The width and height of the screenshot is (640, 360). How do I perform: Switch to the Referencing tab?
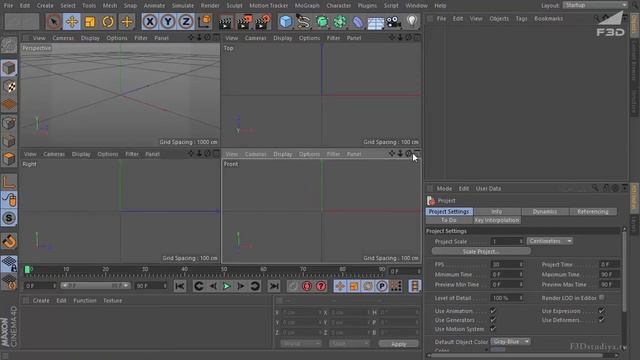coord(593,212)
